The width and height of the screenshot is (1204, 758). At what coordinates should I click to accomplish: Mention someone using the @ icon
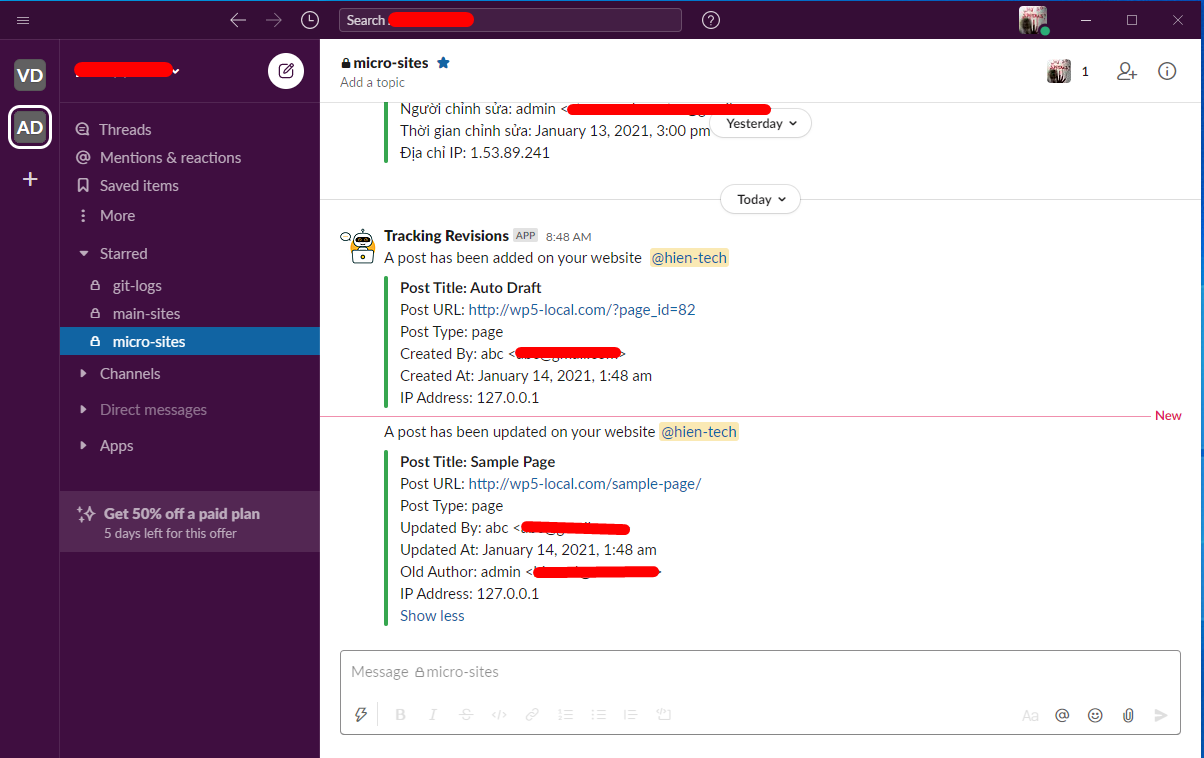(1062, 715)
